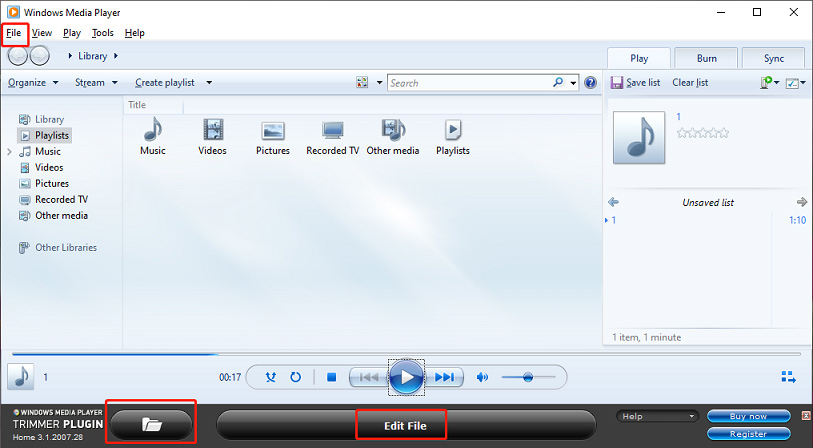The height and width of the screenshot is (448, 813).
Task: Click in the Search field
Action: [x=469, y=83]
